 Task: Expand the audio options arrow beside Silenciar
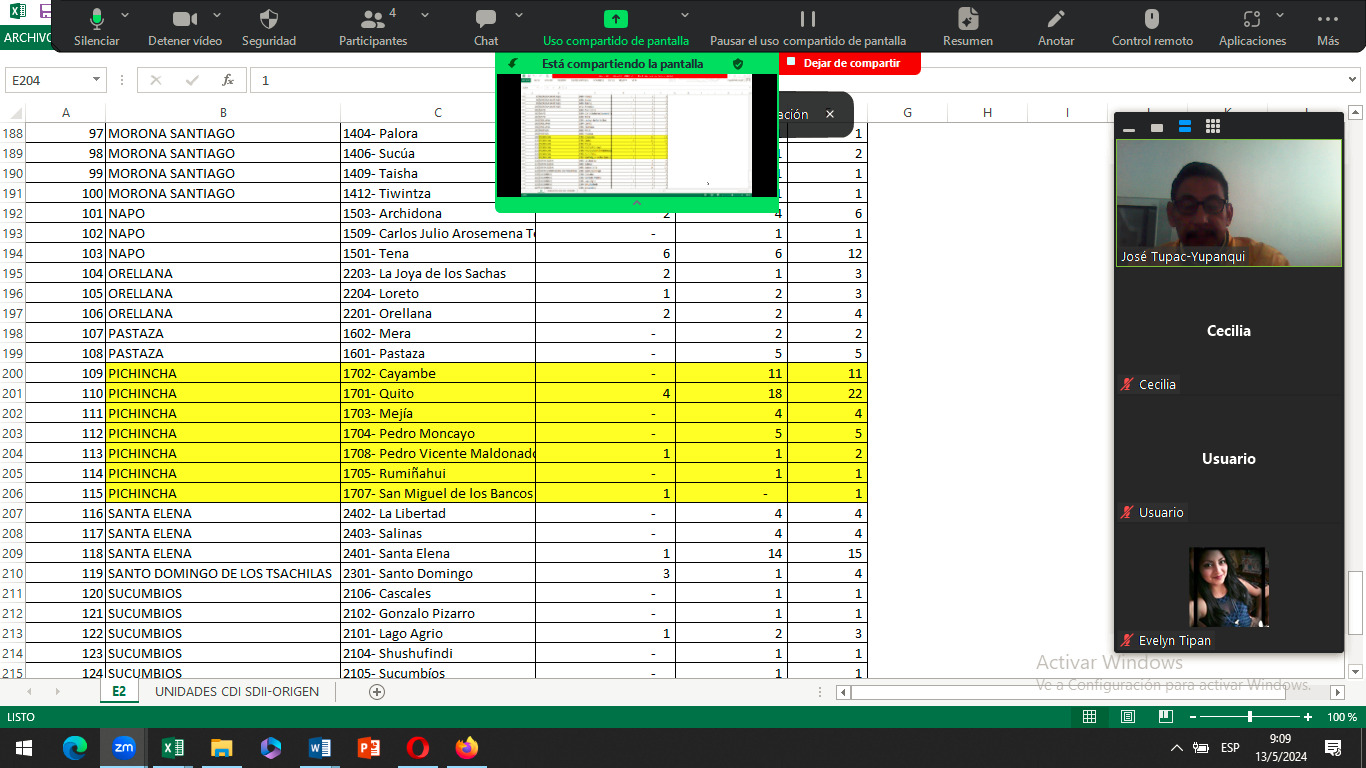point(125,16)
